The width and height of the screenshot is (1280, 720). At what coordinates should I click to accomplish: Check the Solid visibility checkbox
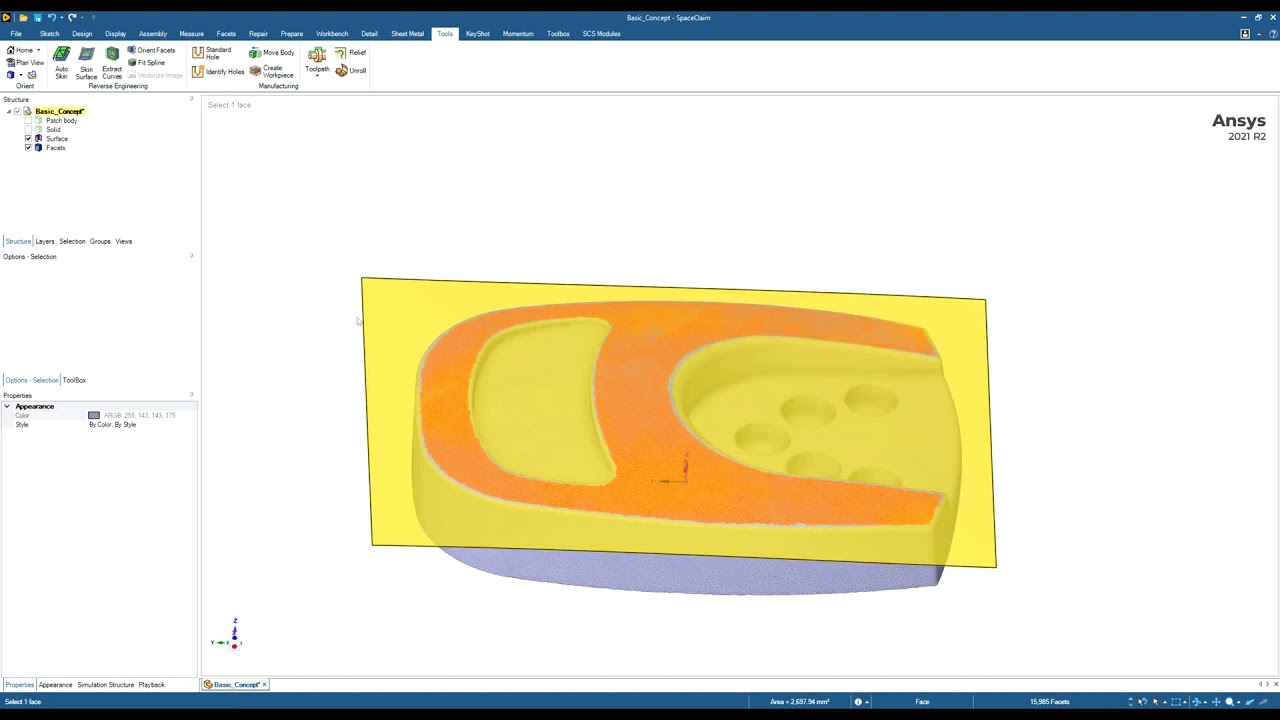click(28, 130)
